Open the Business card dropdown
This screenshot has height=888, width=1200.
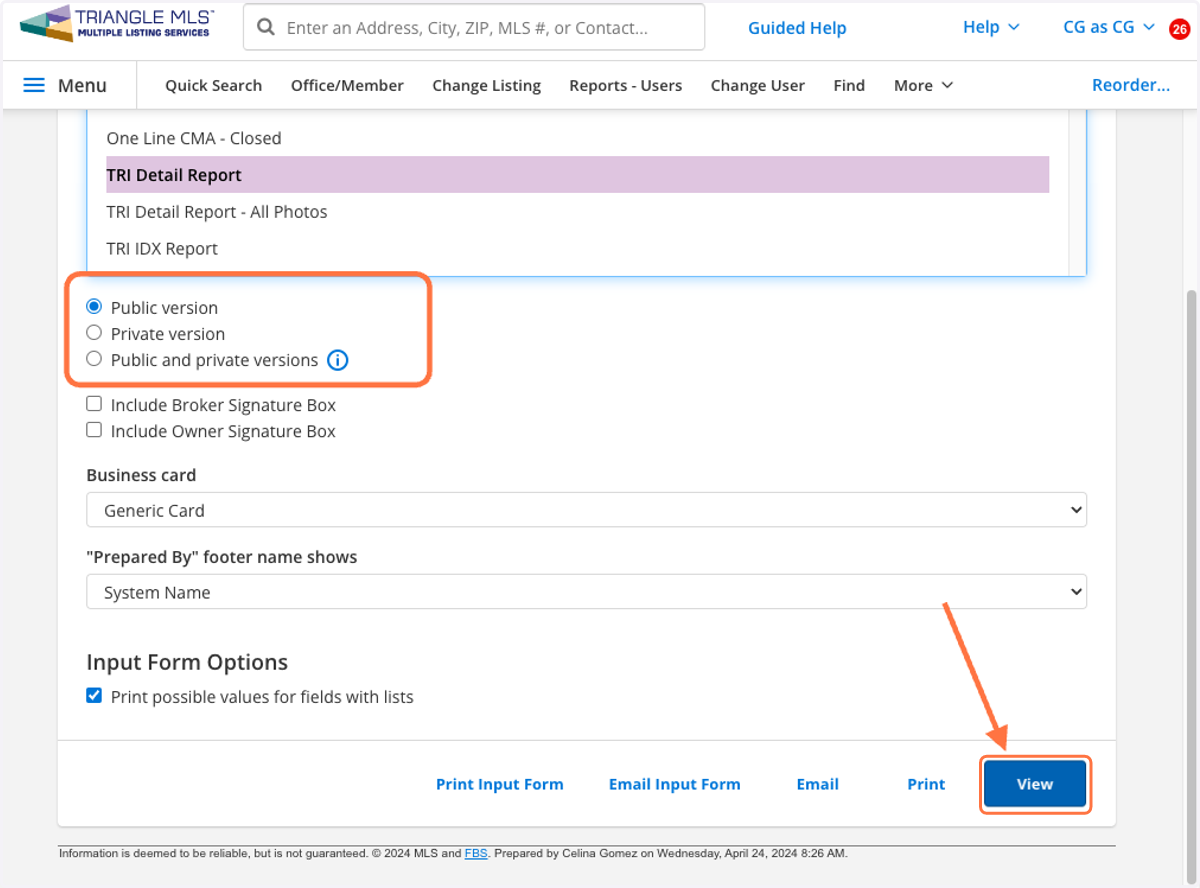click(586, 510)
